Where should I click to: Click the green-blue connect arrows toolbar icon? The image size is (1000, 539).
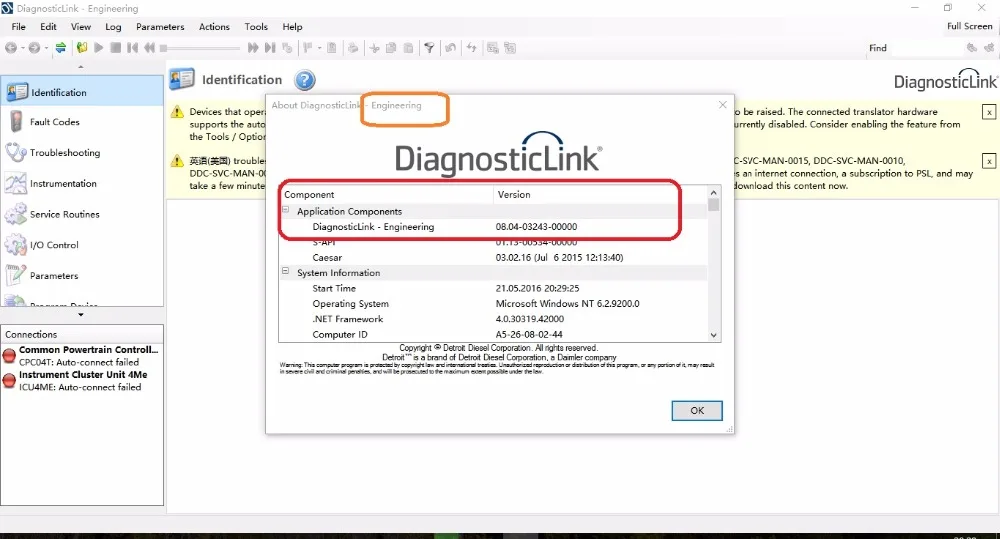61,48
